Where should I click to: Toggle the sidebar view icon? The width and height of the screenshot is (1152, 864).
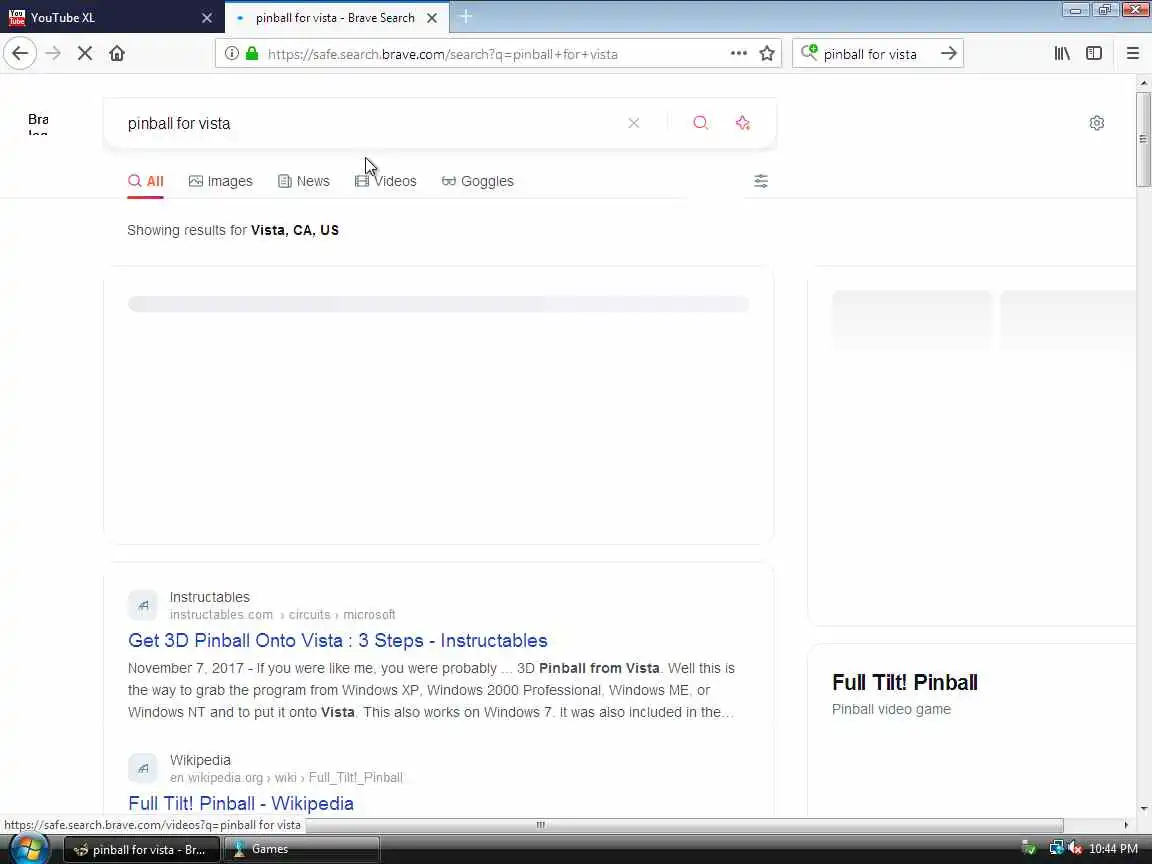click(x=1094, y=54)
